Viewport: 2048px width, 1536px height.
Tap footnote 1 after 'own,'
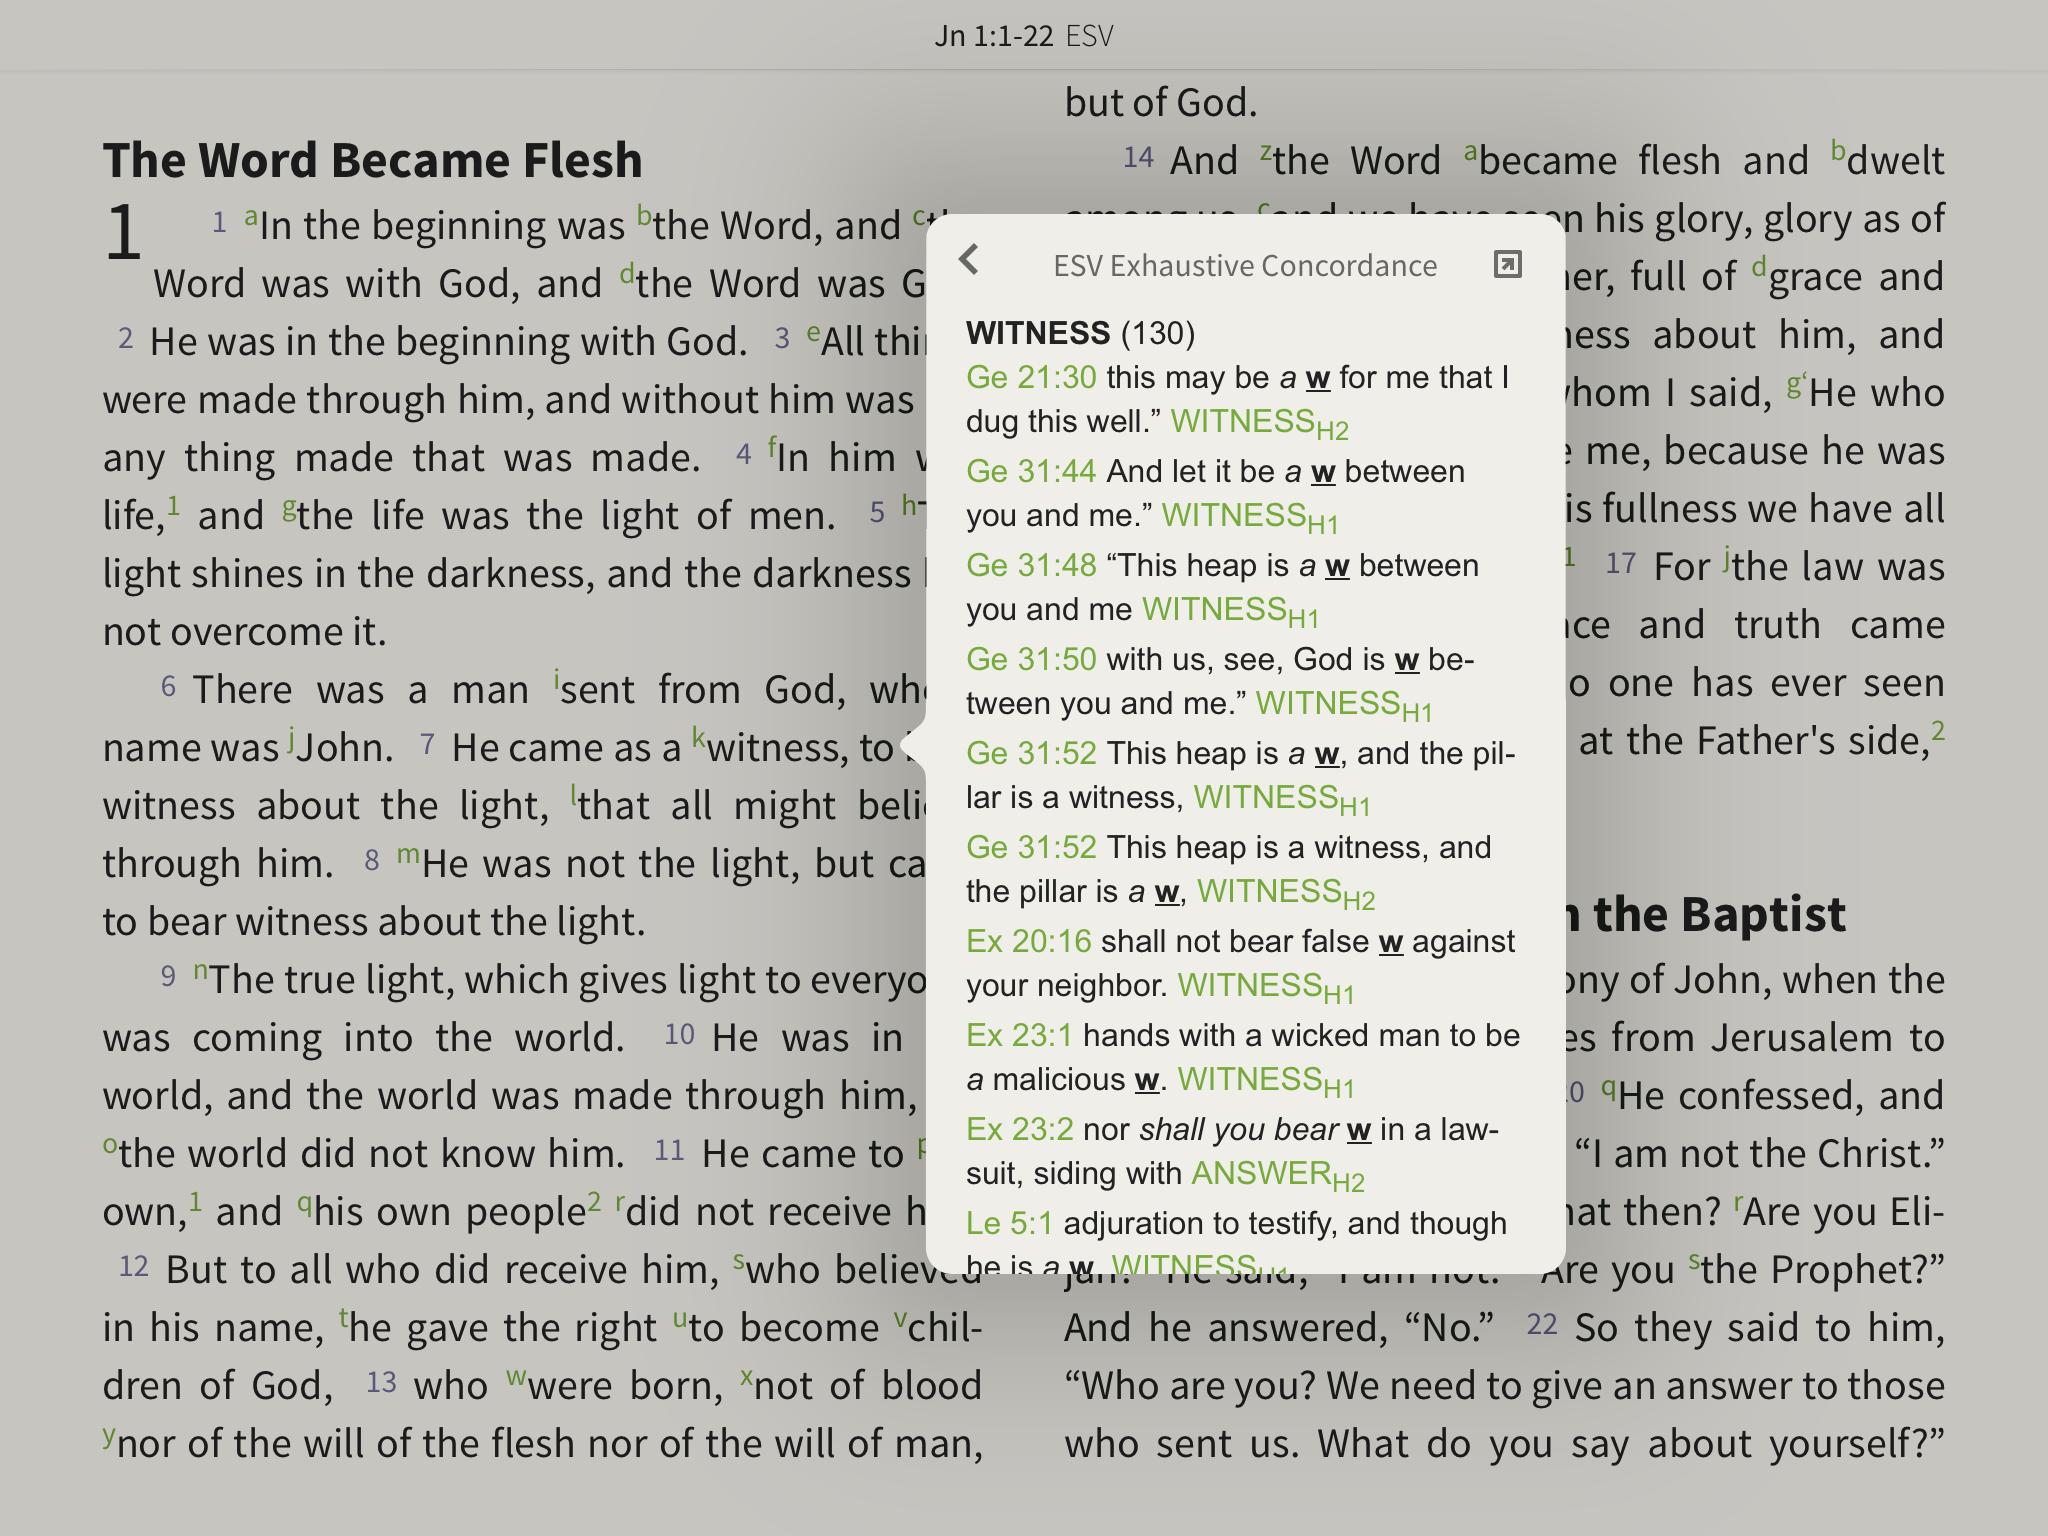point(196,1201)
